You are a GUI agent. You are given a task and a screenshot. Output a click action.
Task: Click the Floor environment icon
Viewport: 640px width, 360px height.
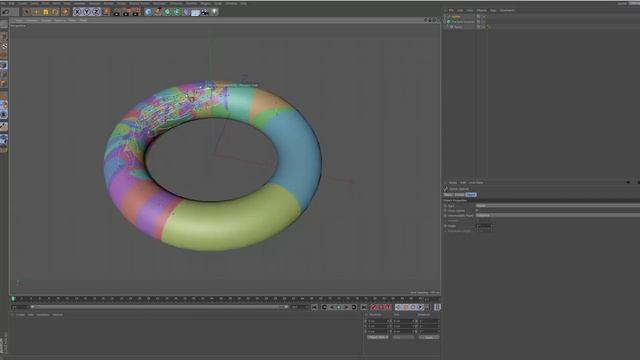tap(195, 13)
